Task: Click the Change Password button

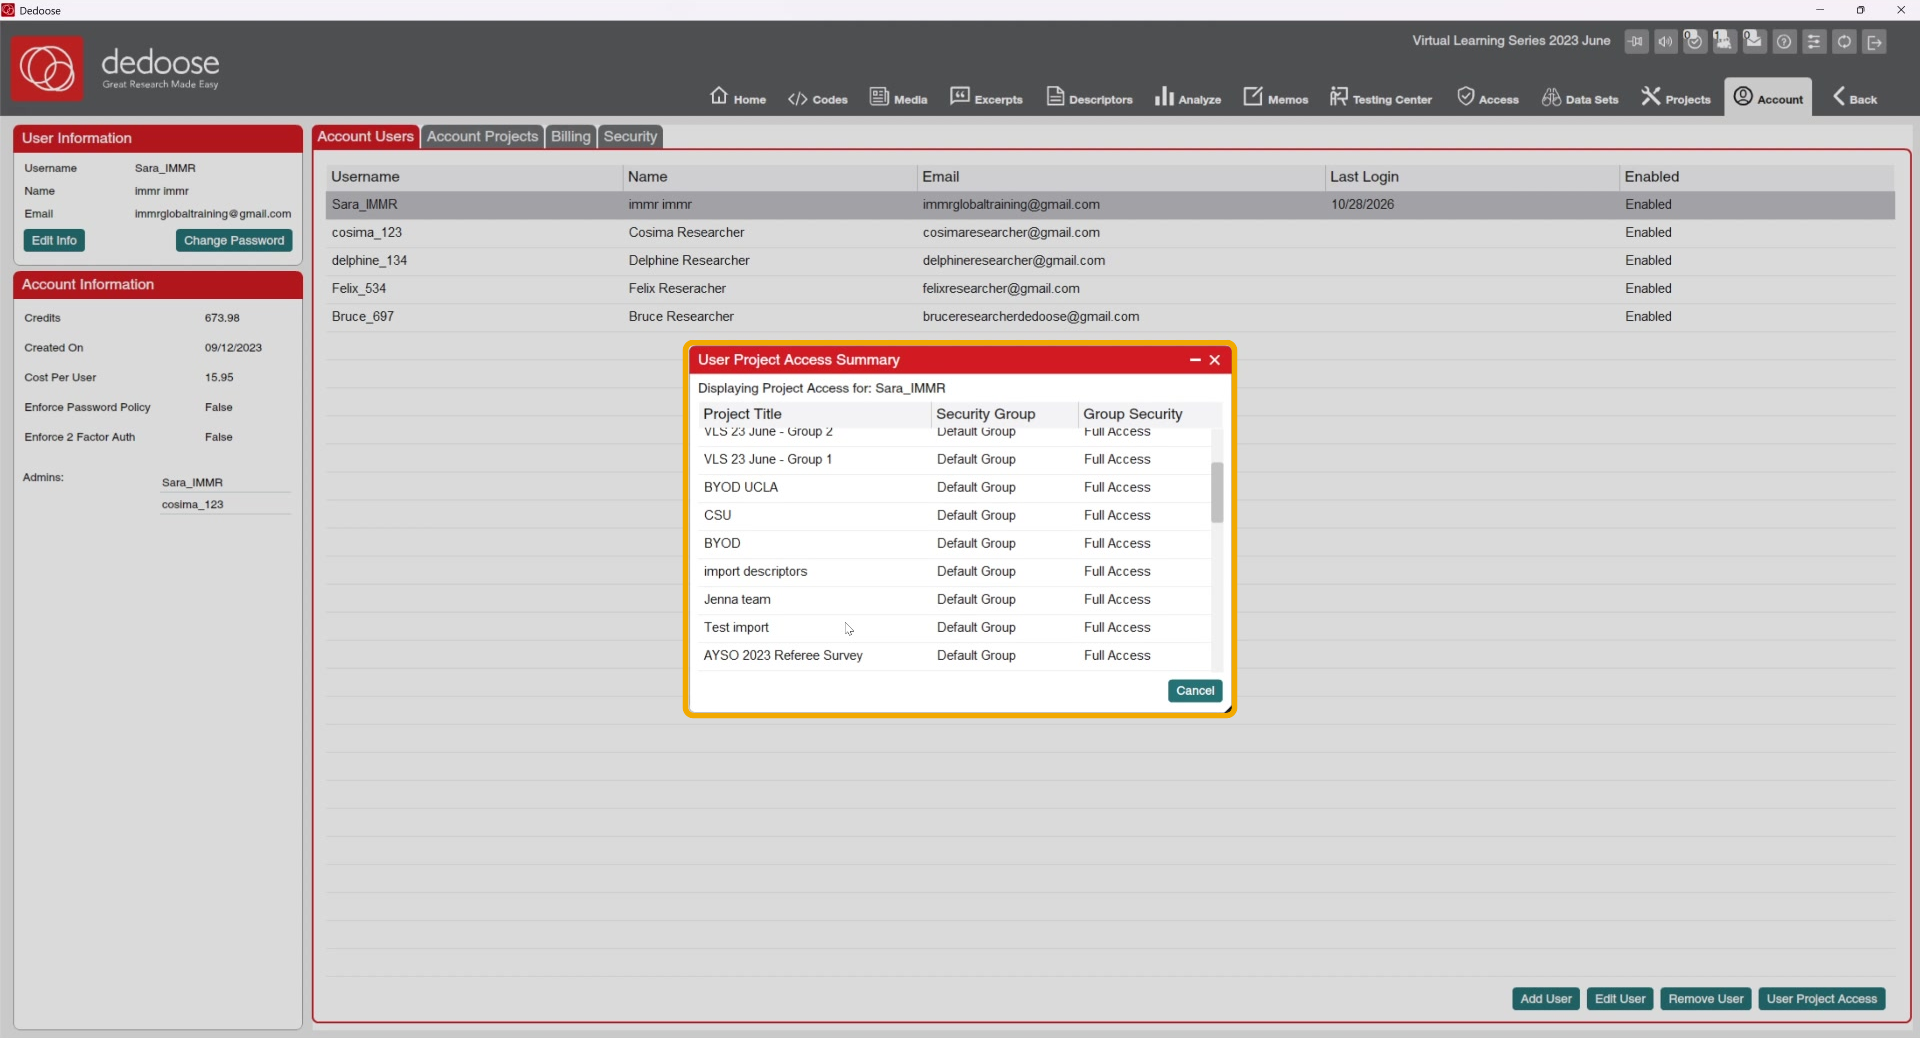Action: 234,241
